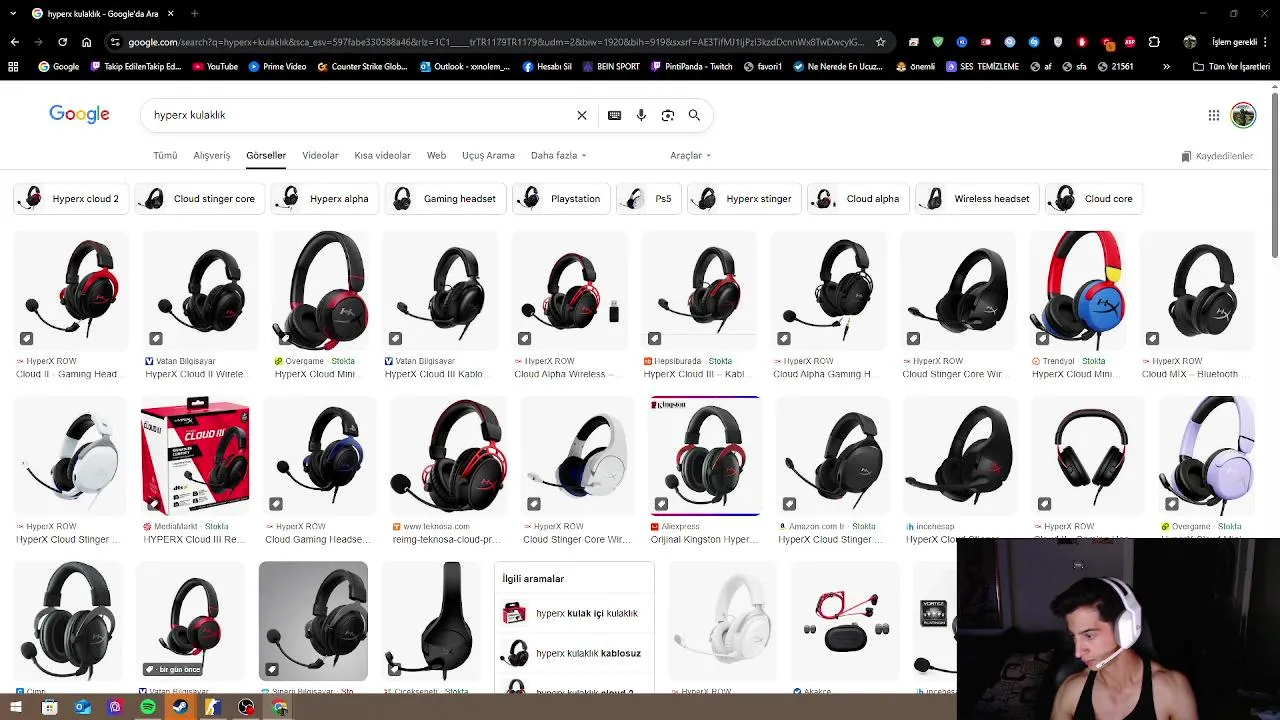Open the Tüm Yer İşaretleri folder
The width and height of the screenshot is (1280, 720).
click(1231, 67)
